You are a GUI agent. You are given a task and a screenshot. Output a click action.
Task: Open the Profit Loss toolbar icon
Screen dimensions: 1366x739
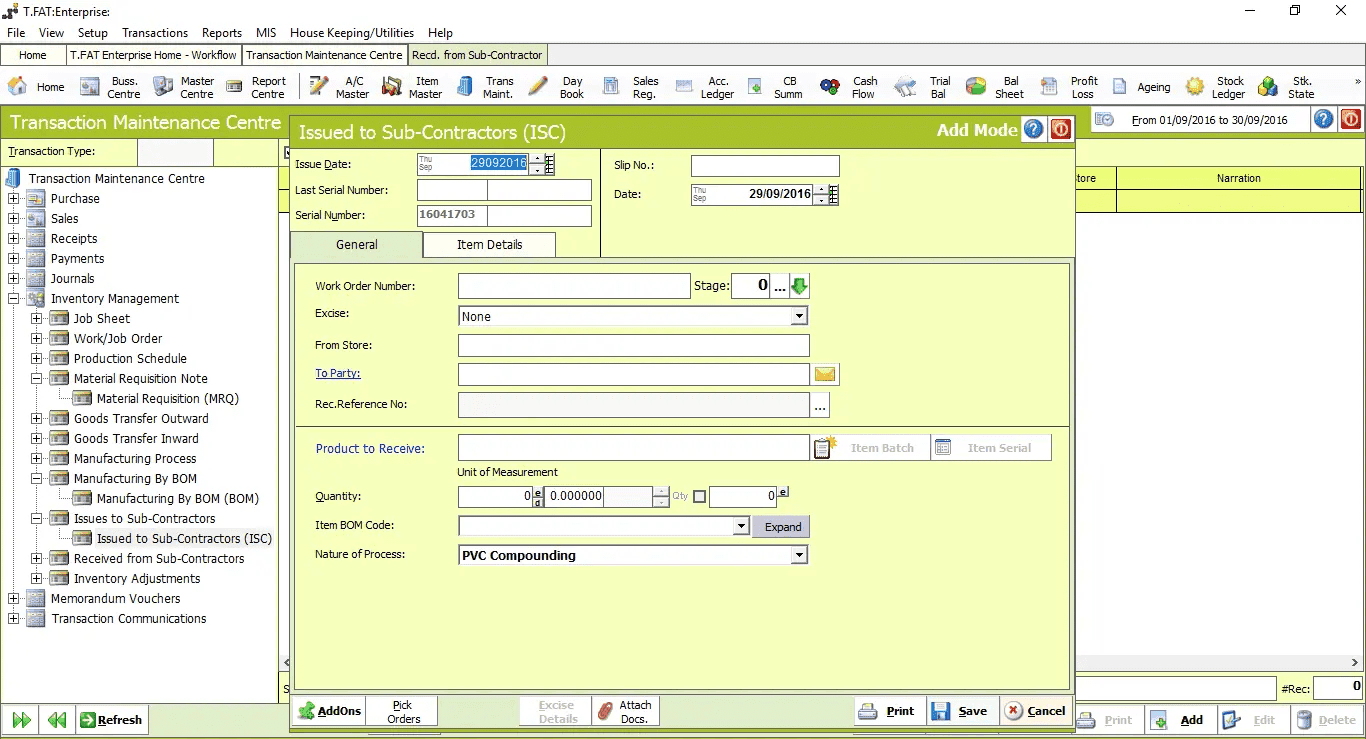coord(1068,87)
